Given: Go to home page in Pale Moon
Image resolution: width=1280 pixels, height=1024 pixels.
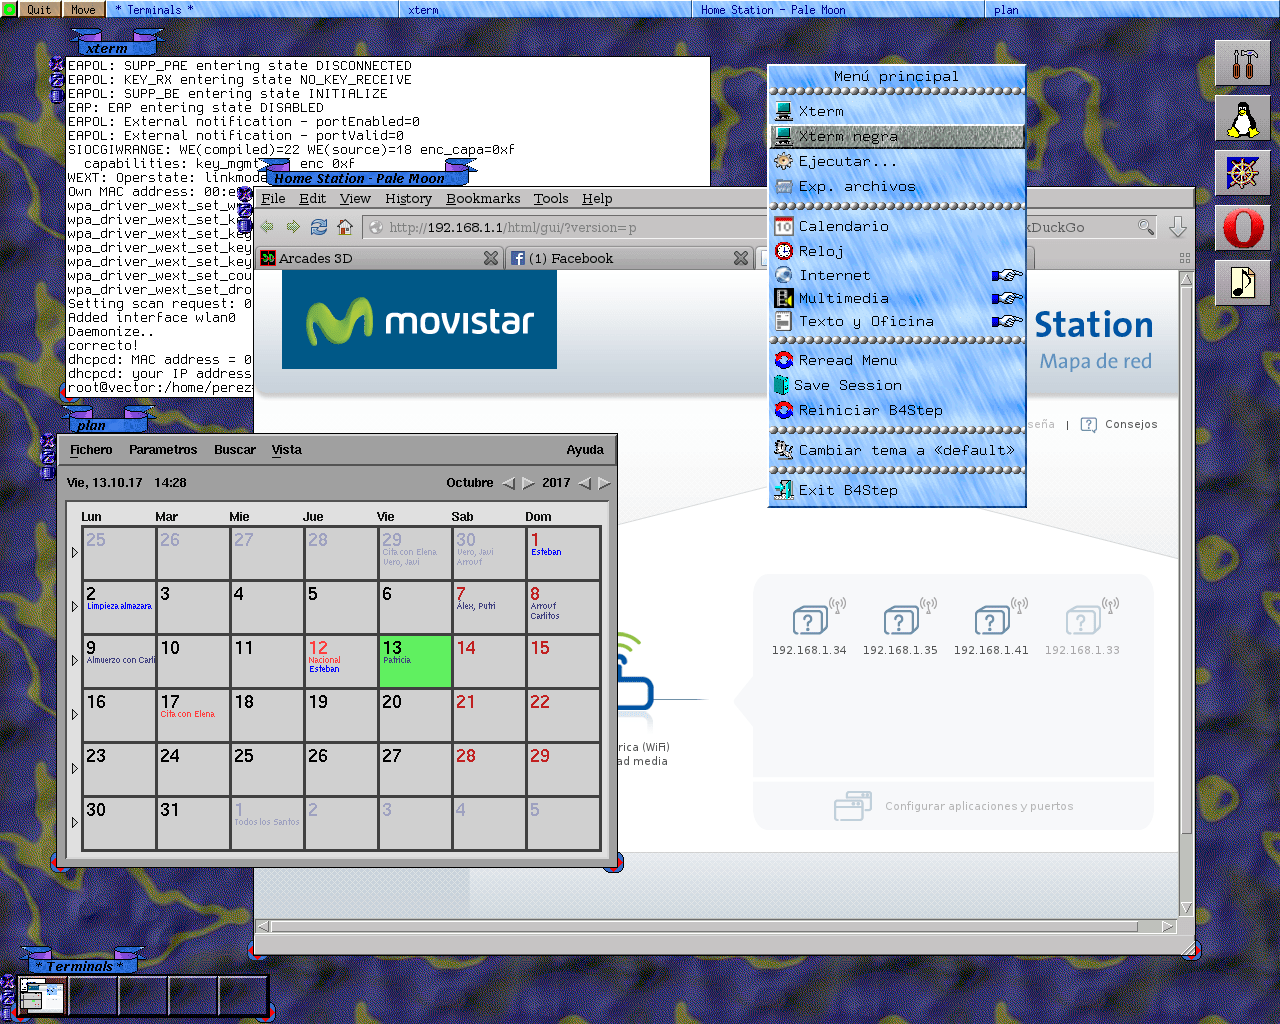Looking at the screenshot, I should (x=345, y=227).
